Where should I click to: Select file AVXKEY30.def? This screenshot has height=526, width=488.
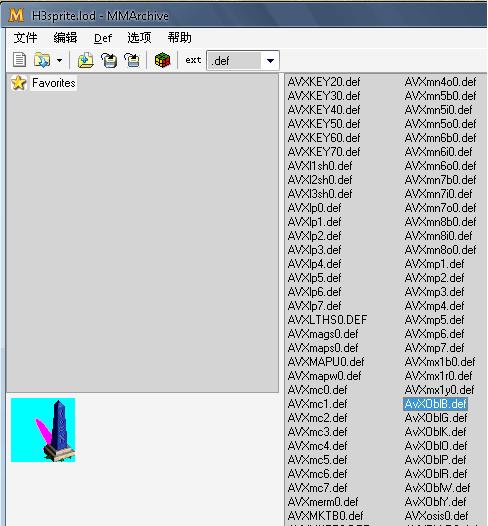pyautogui.click(x=324, y=96)
